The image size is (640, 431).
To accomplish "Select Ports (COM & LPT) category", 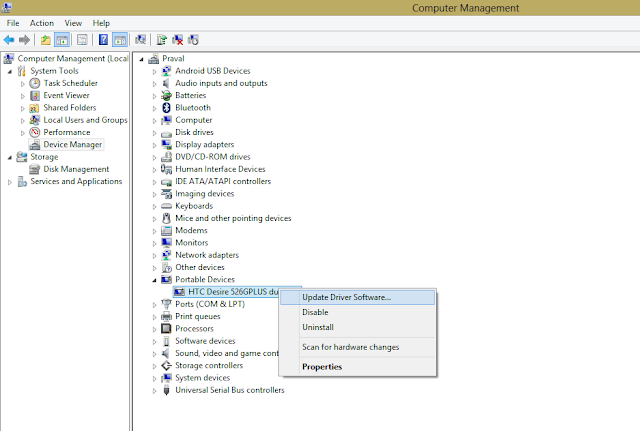I will coord(210,304).
